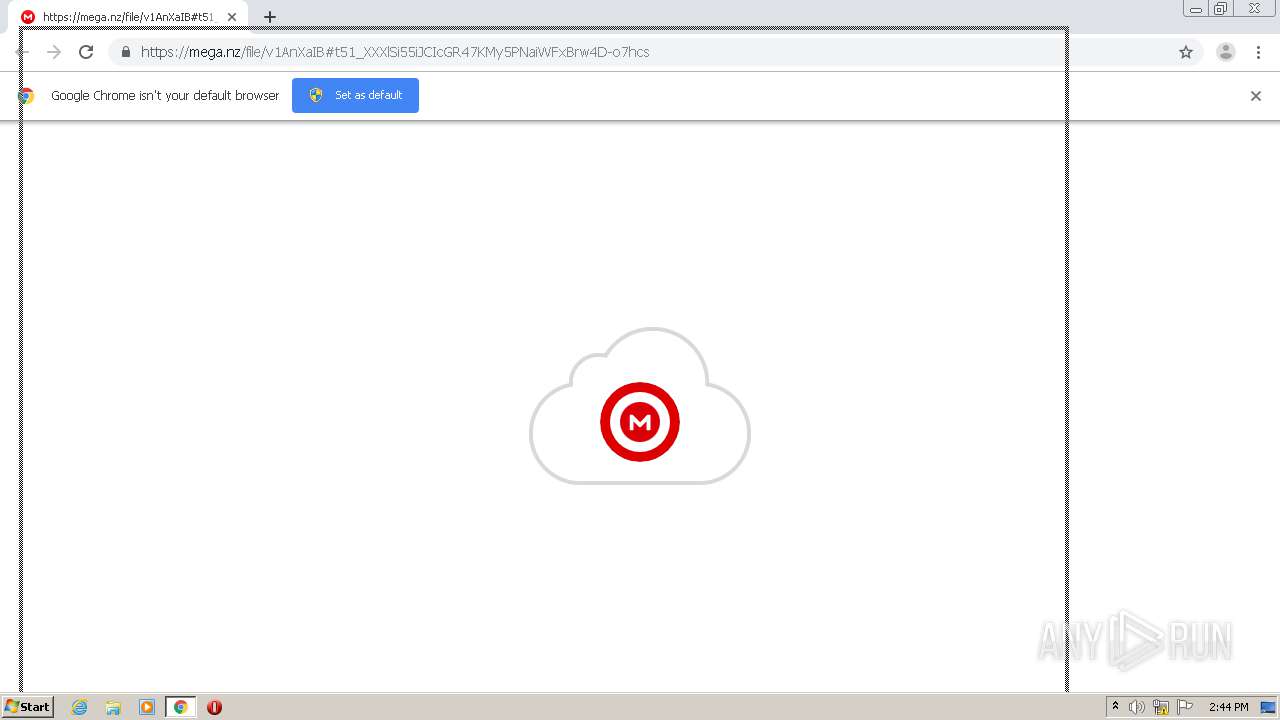Viewport: 1280px width, 720px height.
Task: Launch Internet Explorer from the taskbar
Action: click(80, 707)
